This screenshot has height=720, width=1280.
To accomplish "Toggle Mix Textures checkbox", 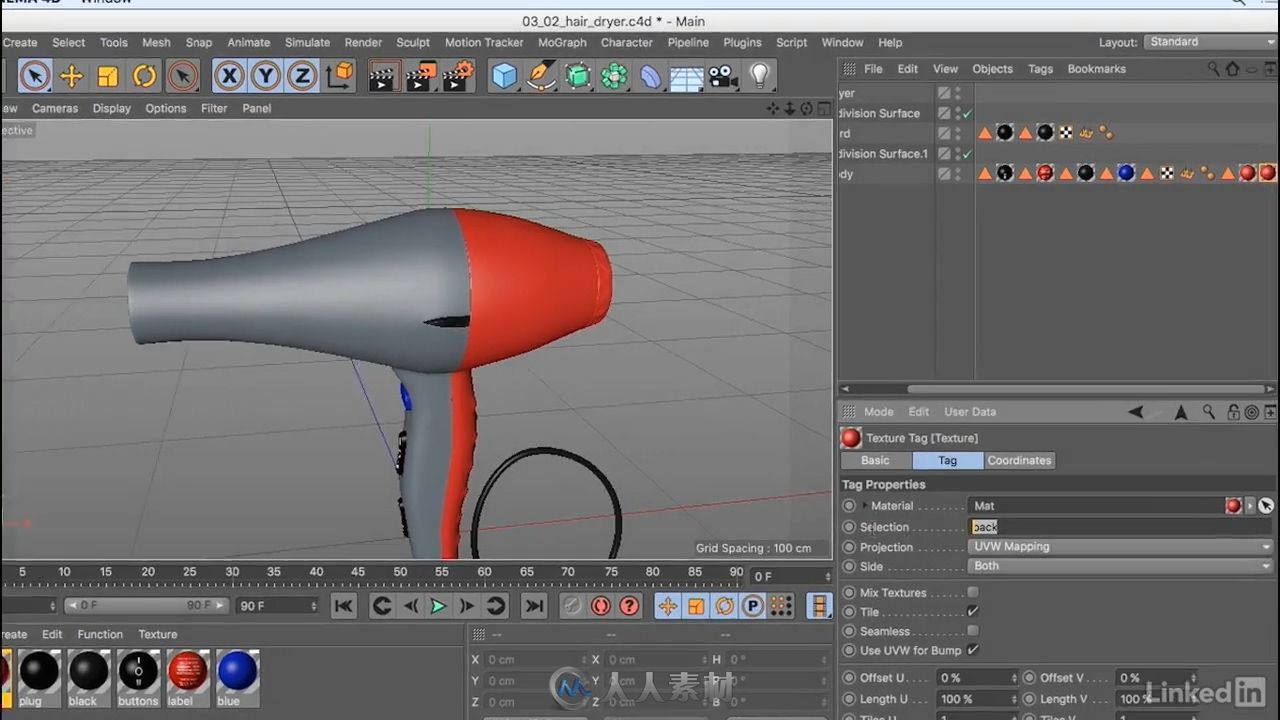I will click(x=973, y=593).
